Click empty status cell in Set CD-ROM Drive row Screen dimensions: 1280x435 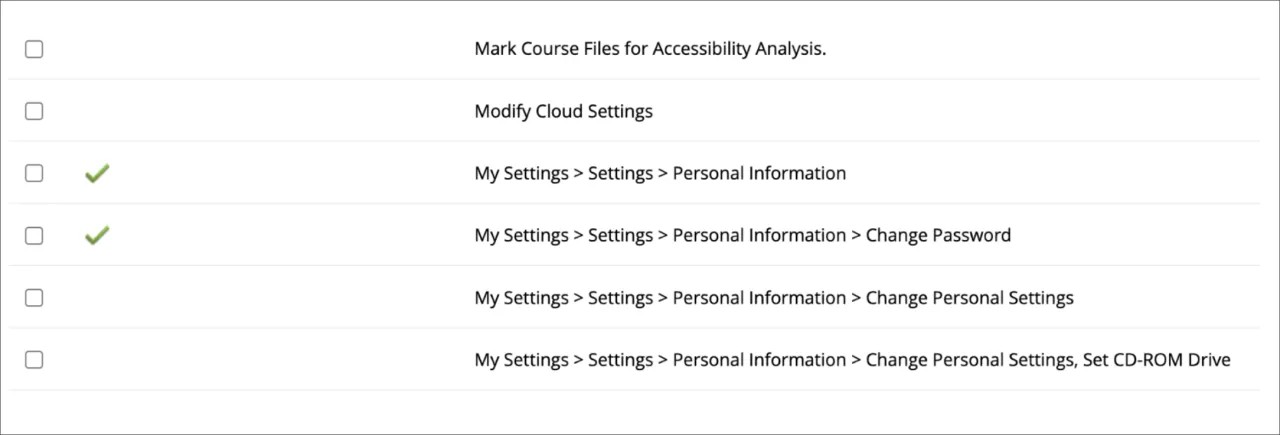click(97, 359)
